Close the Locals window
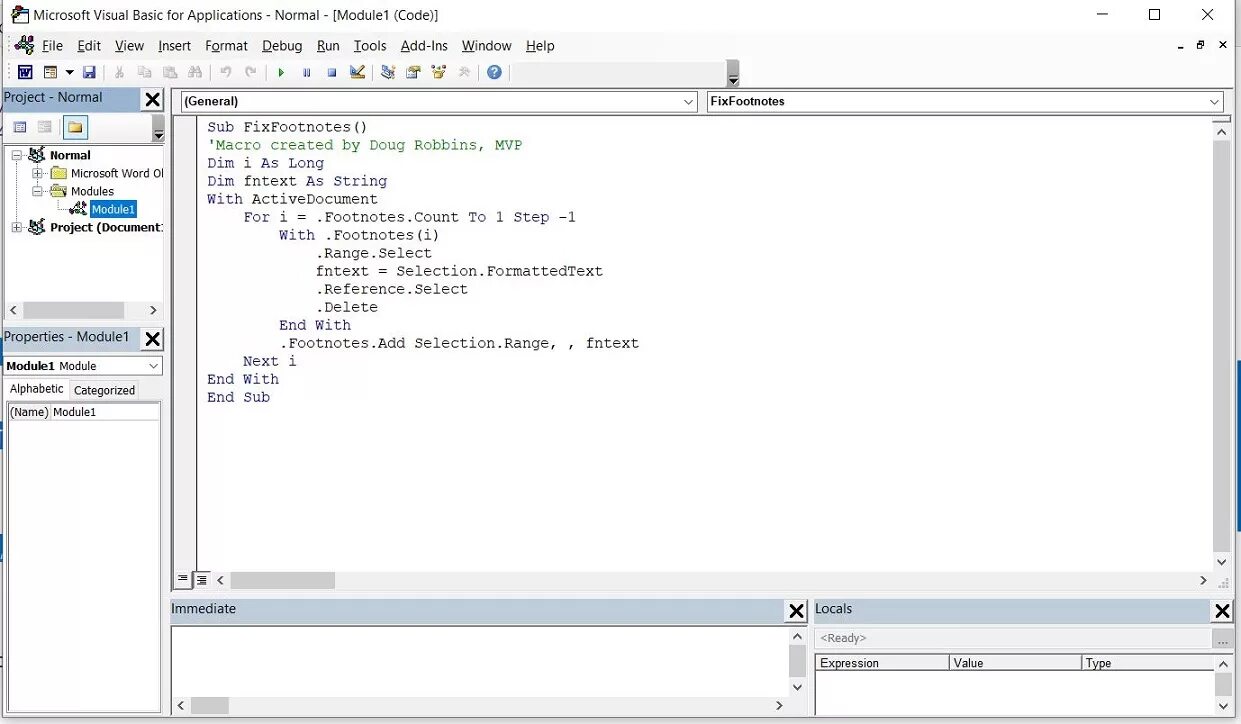Image resolution: width=1241 pixels, height=724 pixels. [1222, 611]
